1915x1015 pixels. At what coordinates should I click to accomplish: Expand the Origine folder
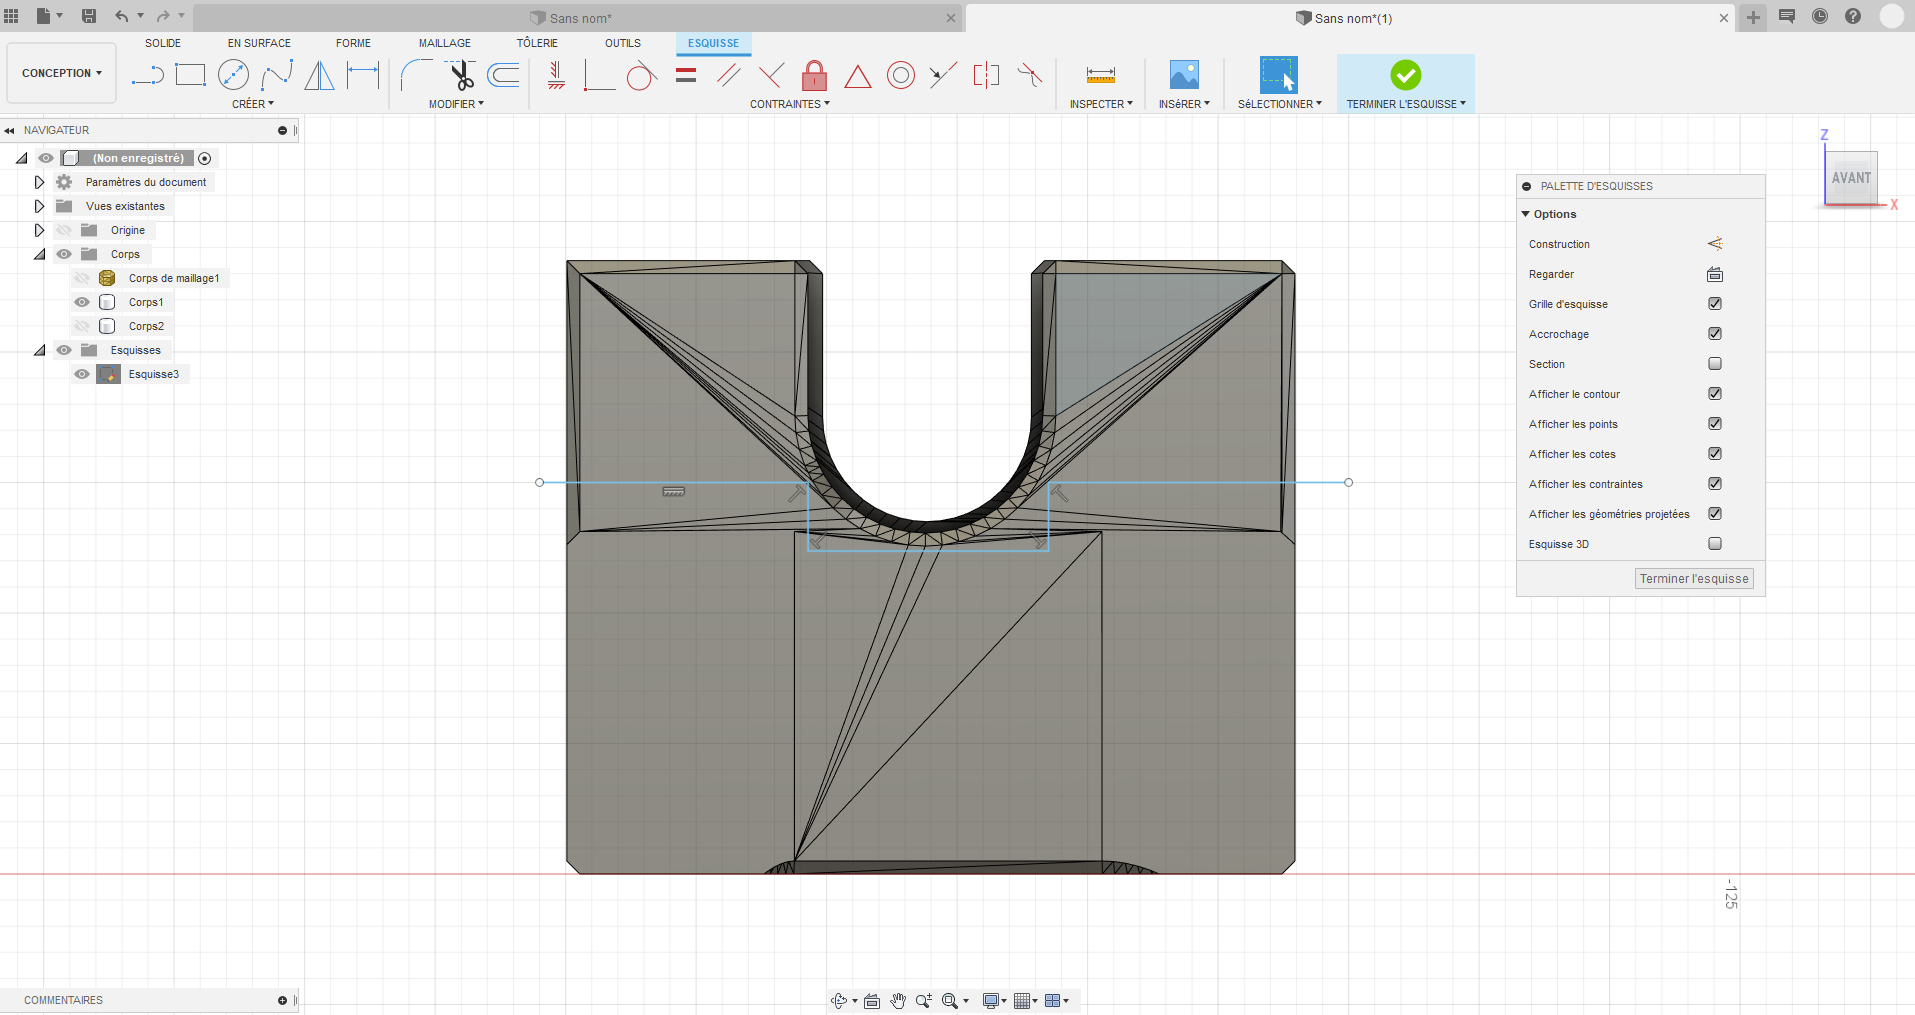39,230
